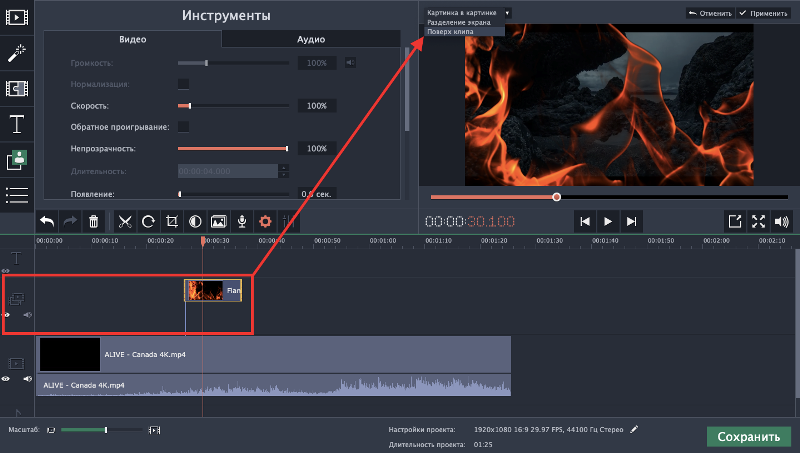Select the Split scissors tool
This screenshot has height=453, width=800.
tap(125, 221)
